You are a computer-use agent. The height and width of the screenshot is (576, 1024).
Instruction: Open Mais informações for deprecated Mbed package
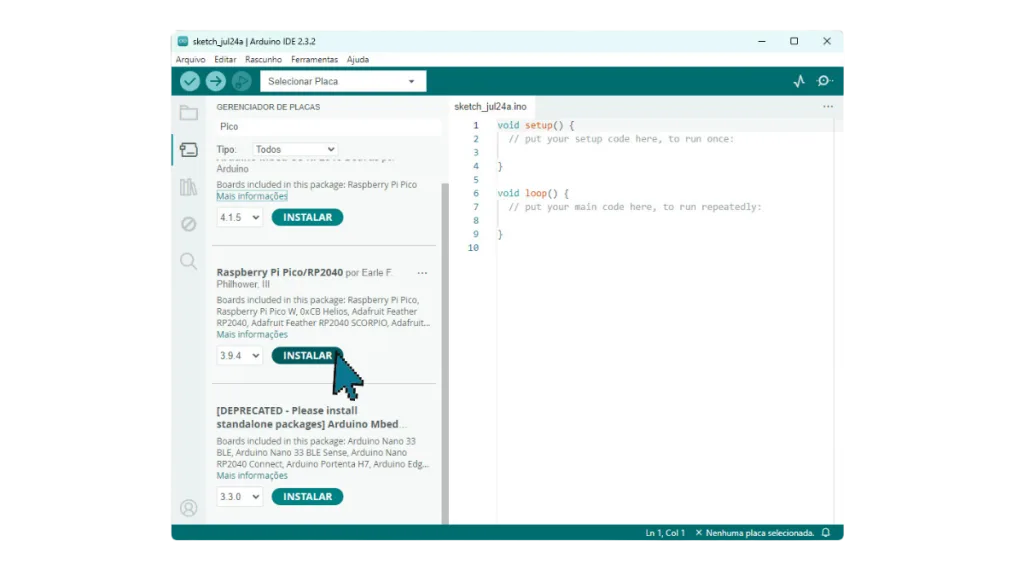(252, 476)
